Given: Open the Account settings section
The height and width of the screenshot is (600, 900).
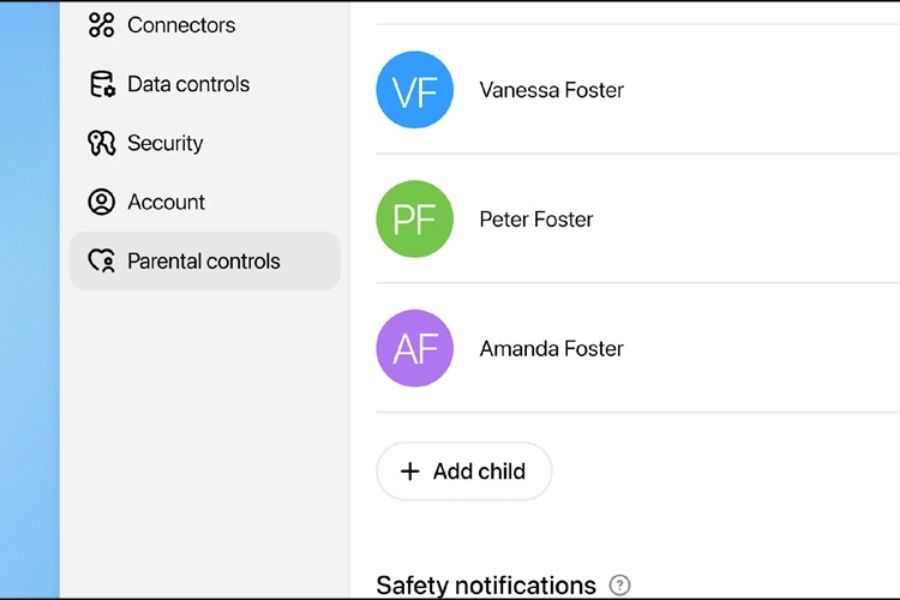Looking at the screenshot, I should (x=166, y=202).
